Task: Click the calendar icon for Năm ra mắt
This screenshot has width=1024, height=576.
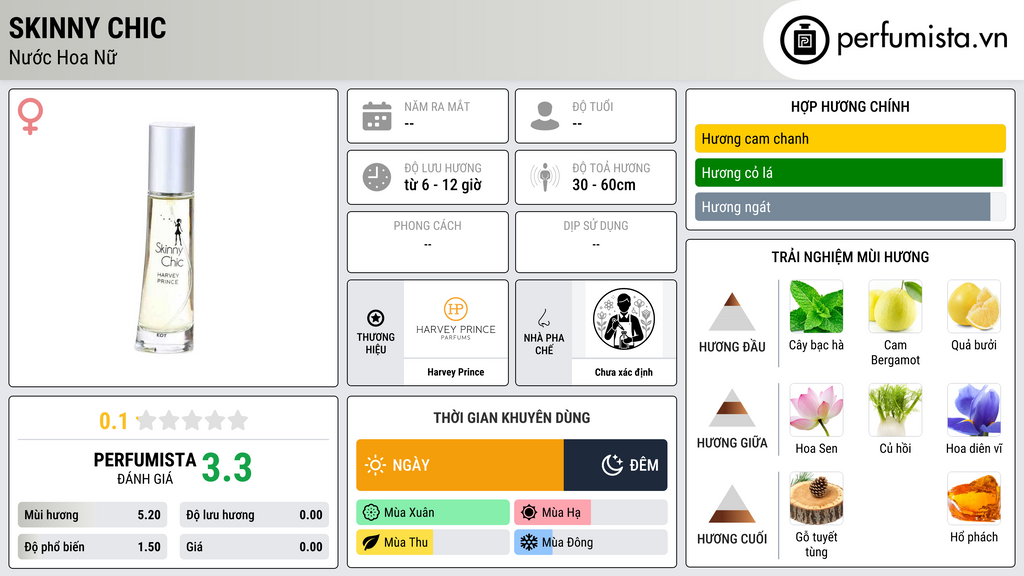Action: [x=377, y=116]
